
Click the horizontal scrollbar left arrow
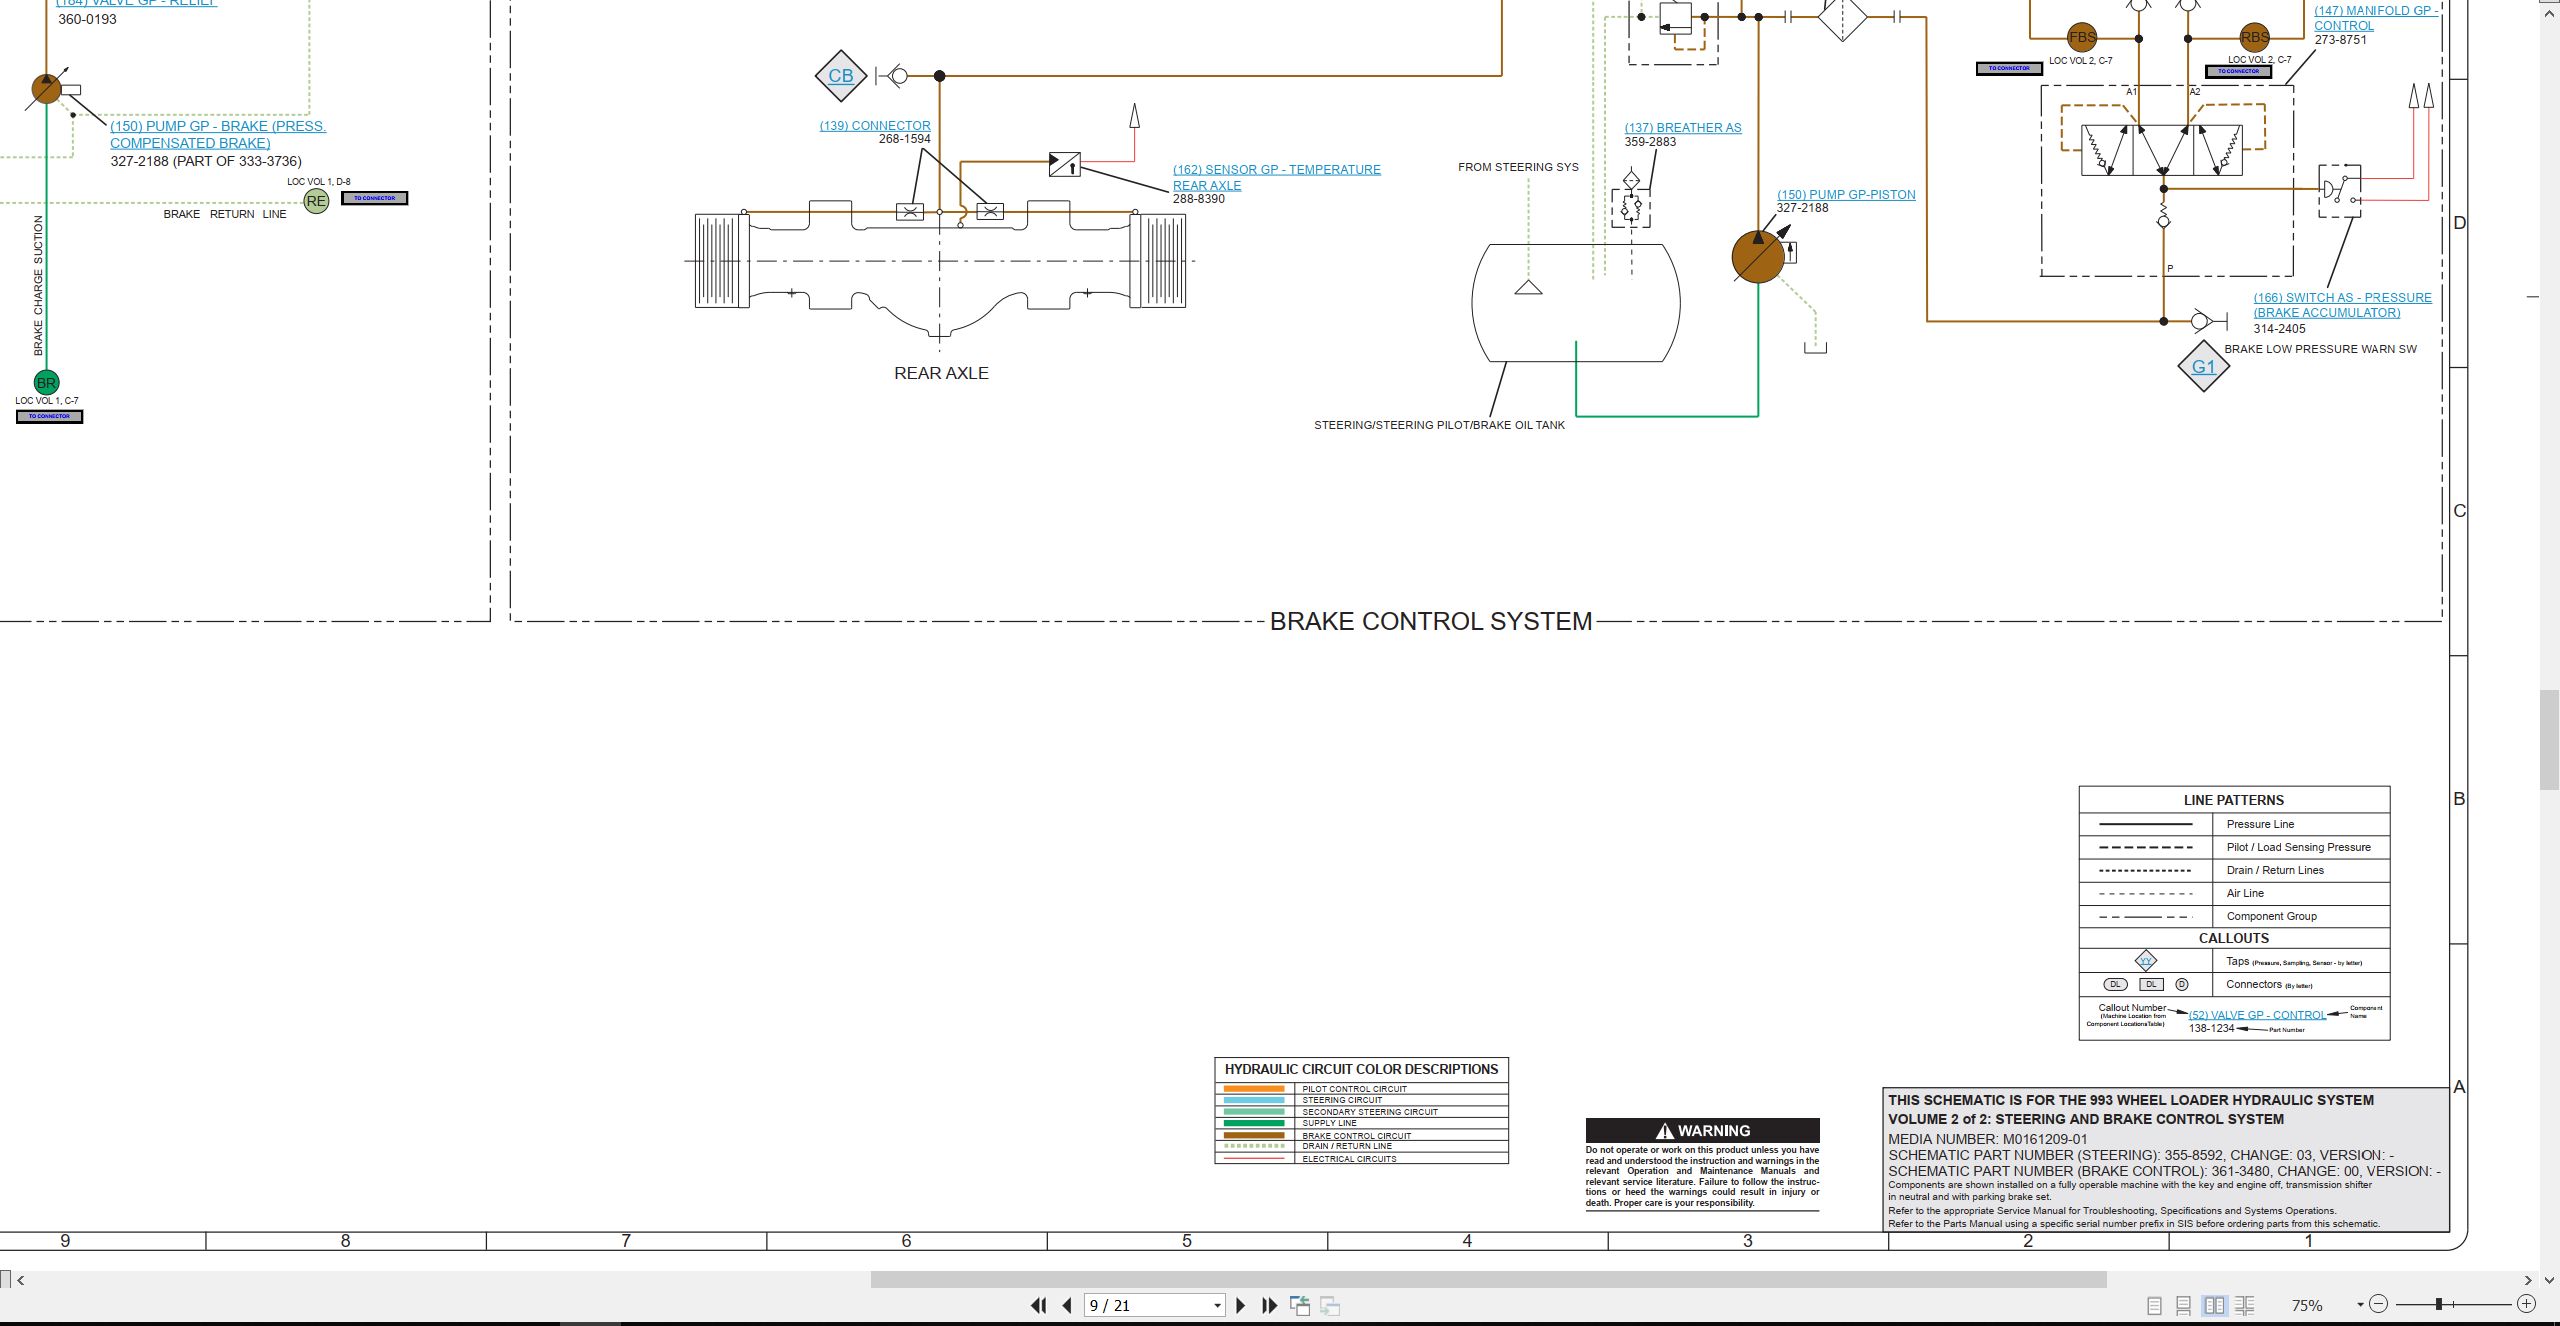pyautogui.click(x=20, y=1280)
